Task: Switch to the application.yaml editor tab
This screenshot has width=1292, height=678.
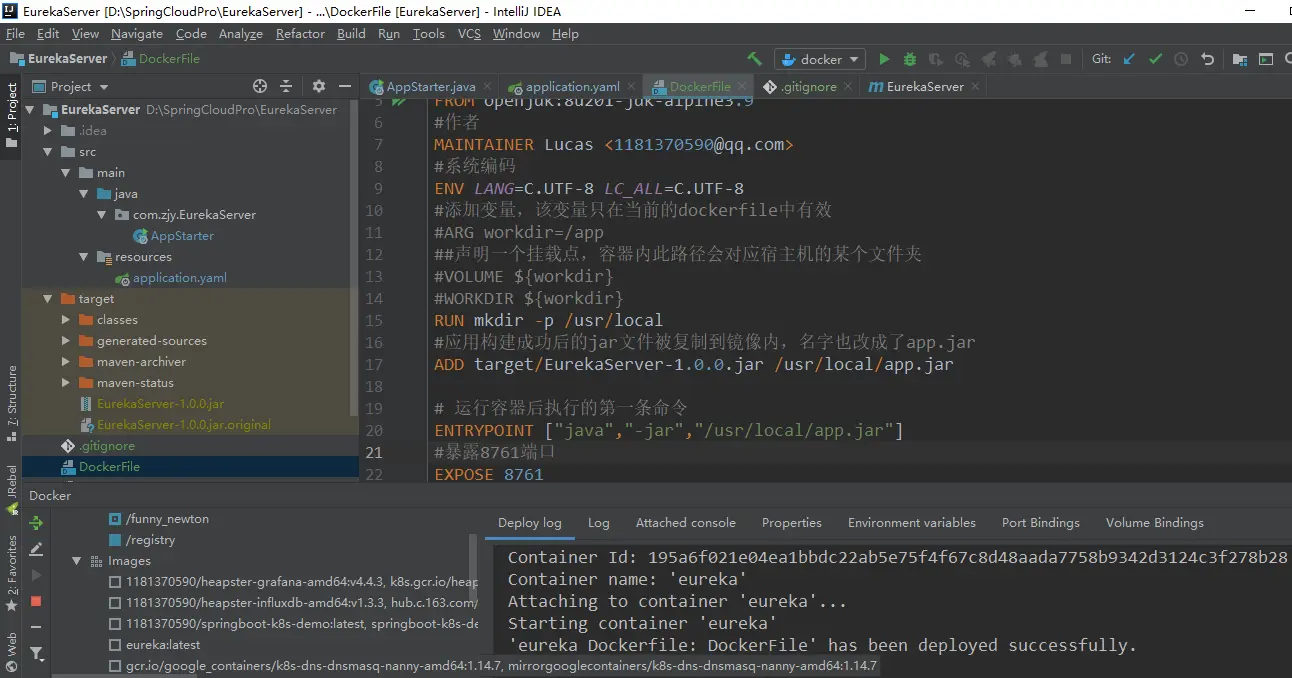Action: pos(571,87)
